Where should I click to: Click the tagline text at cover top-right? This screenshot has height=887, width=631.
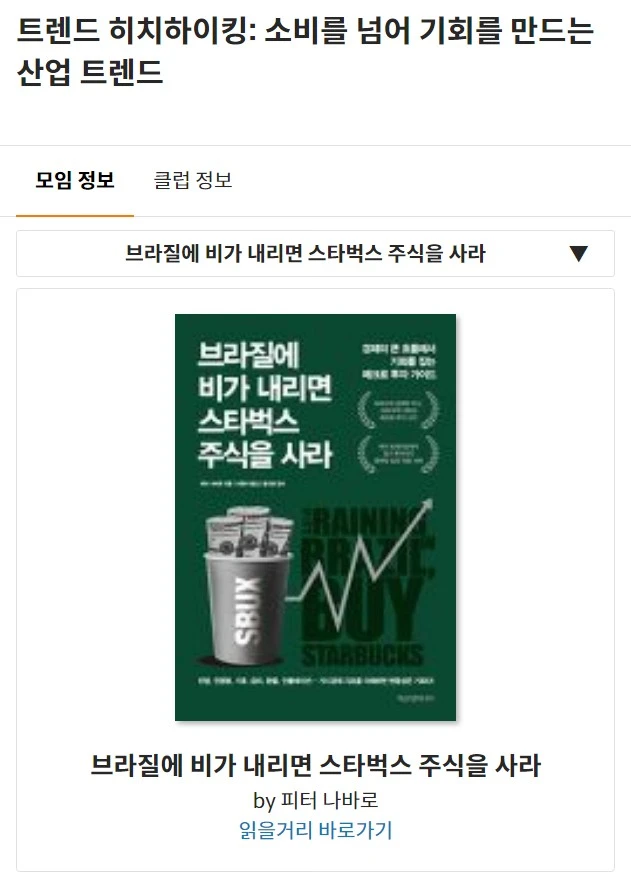coord(399,361)
